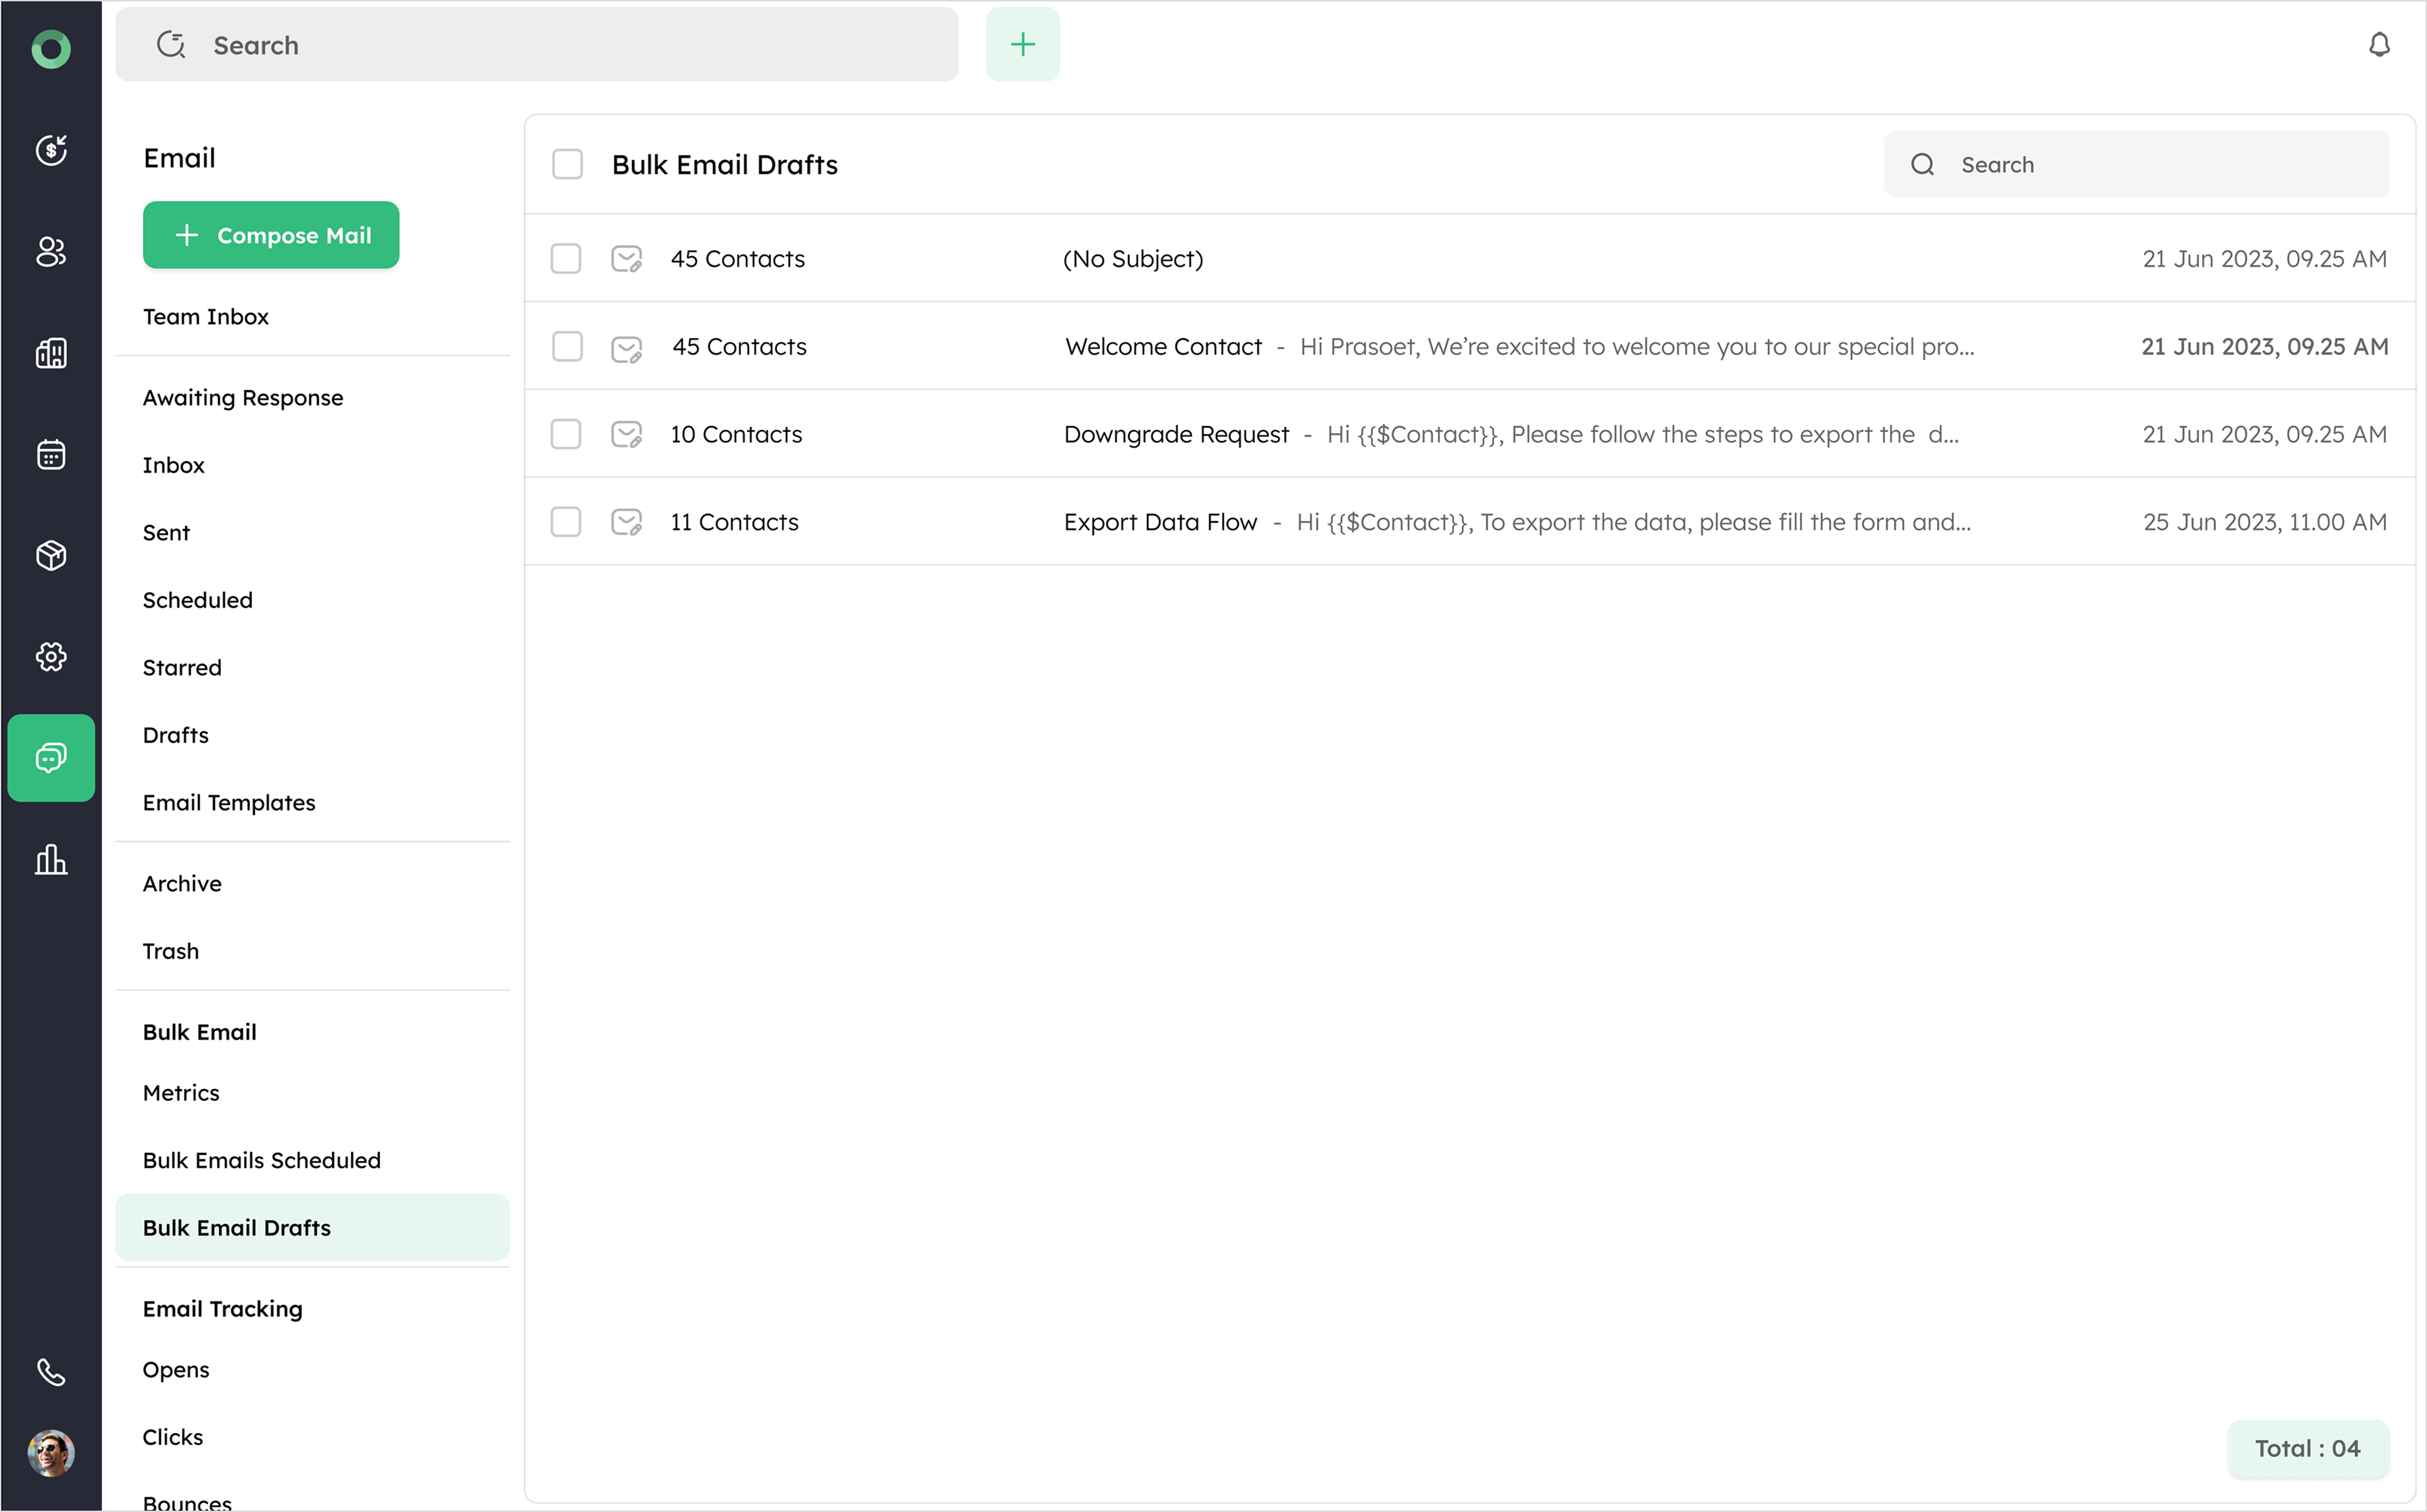Open the calendar icon in sidebar
2427x1512 pixels.
click(x=51, y=455)
